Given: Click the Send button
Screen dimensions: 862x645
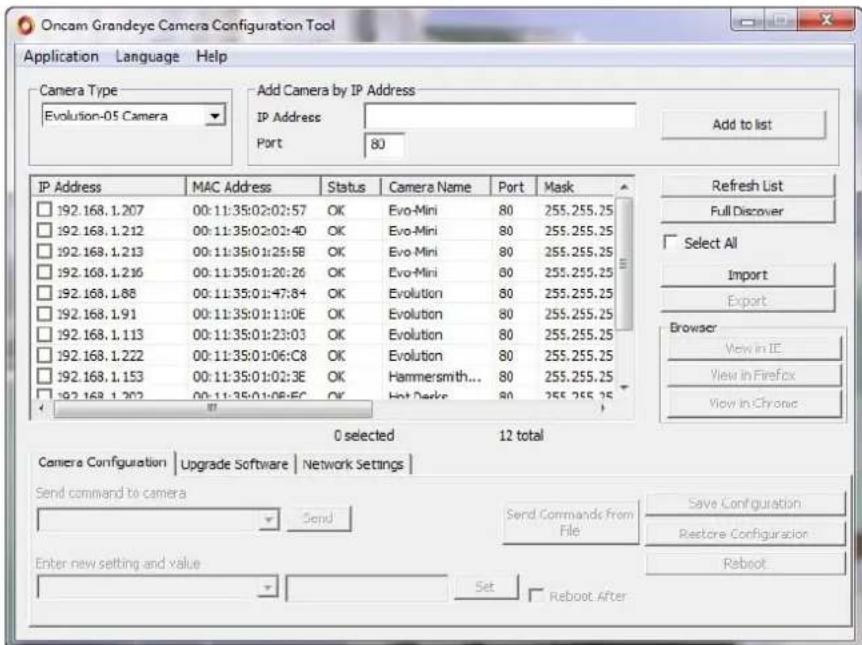Looking at the screenshot, I should point(318,519).
